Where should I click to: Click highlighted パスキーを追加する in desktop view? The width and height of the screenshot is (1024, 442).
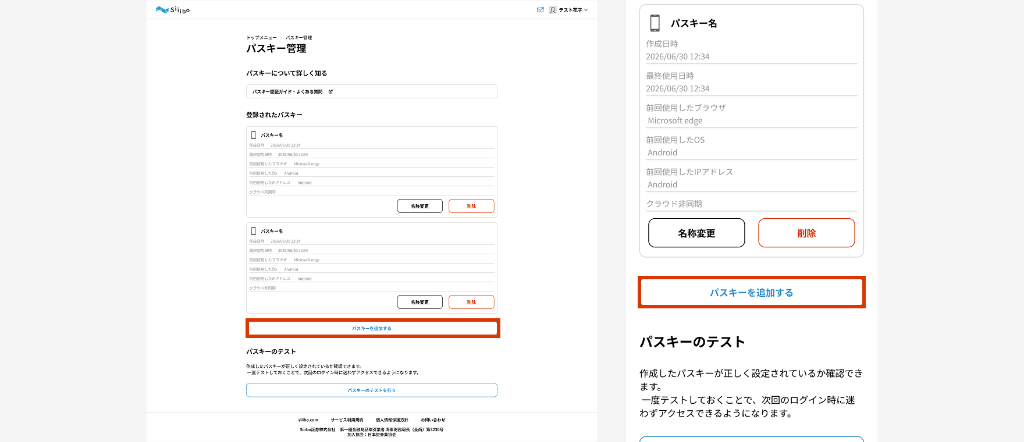click(372, 328)
